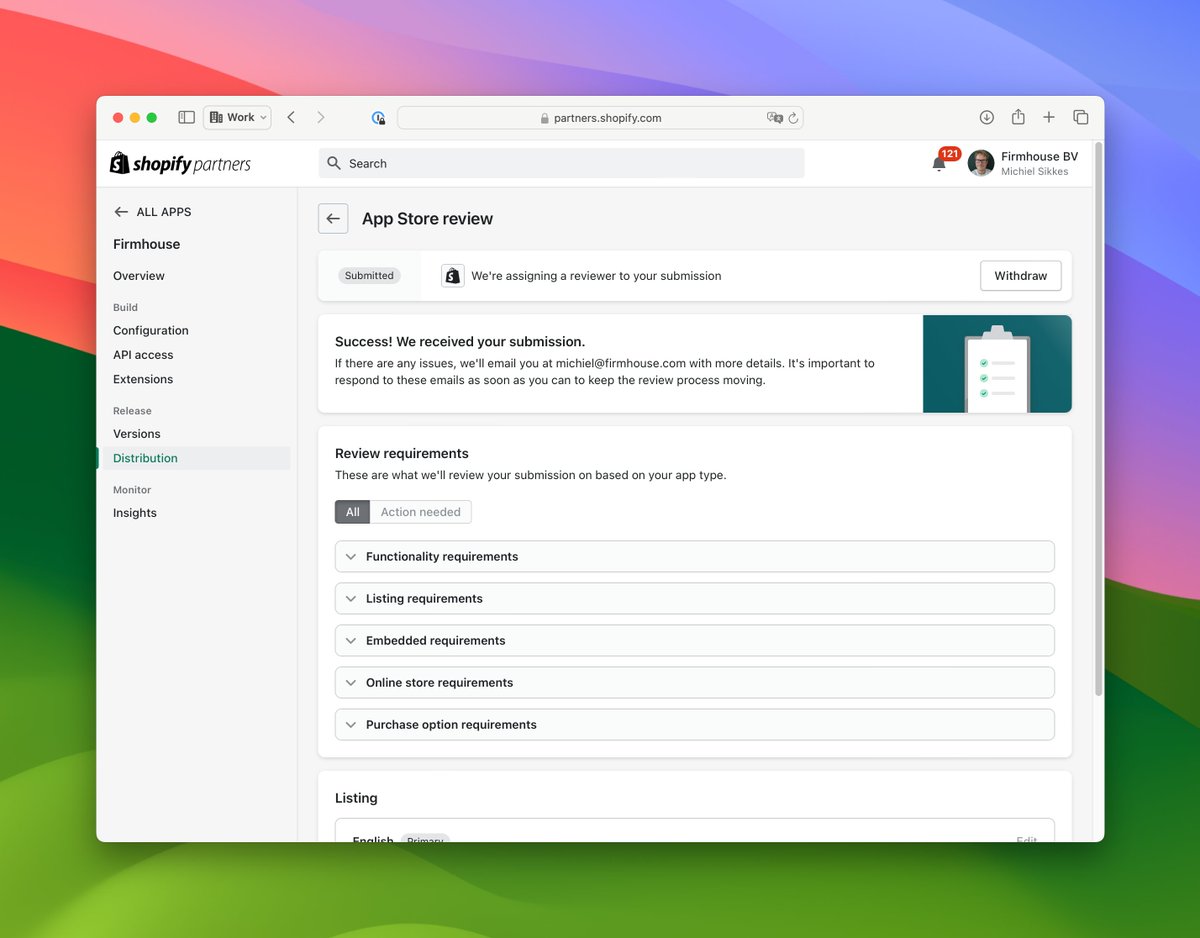
Task: Expand Embedded requirements
Action: tap(695, 641)
